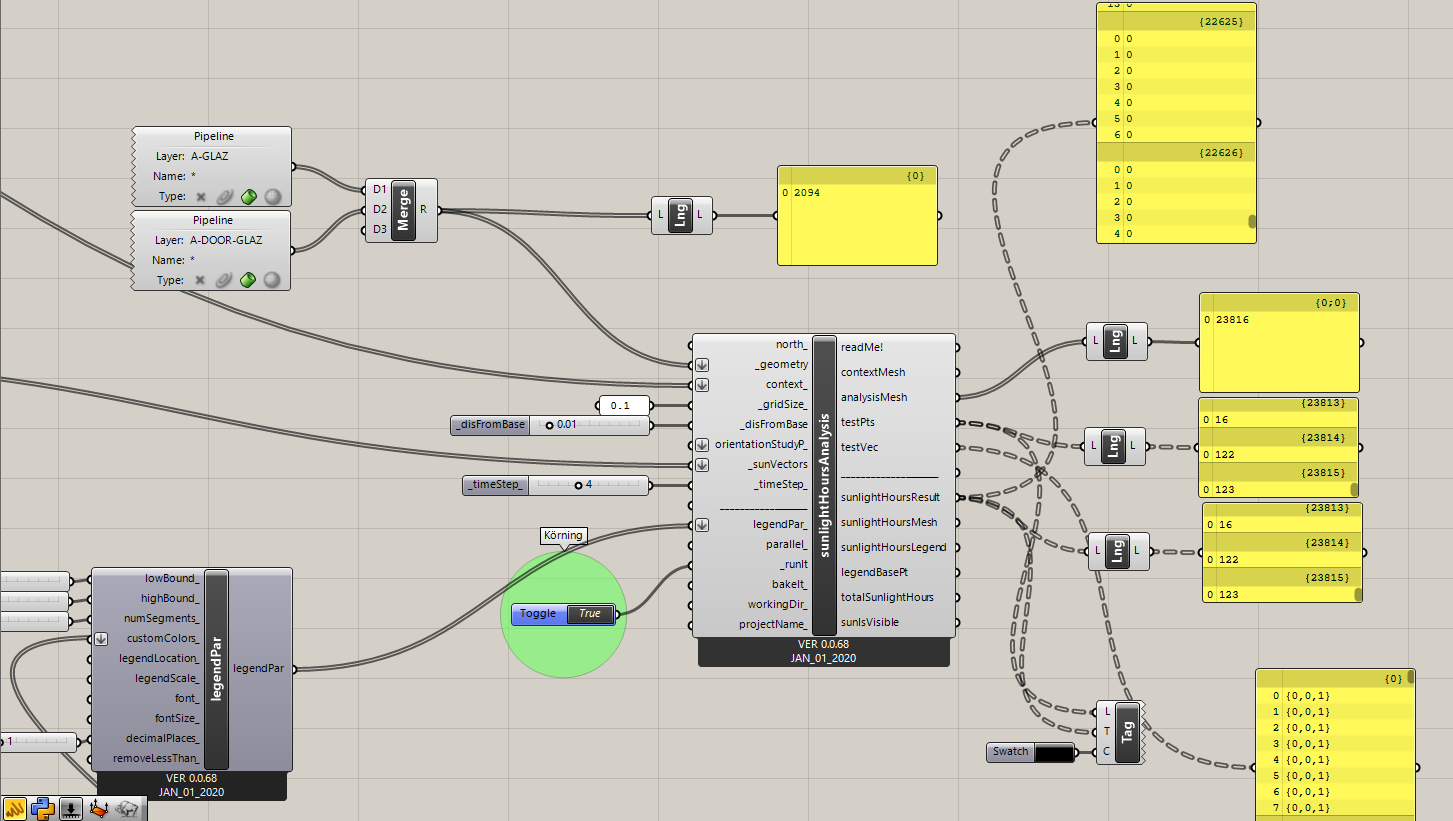This screenshot has height=821, width=1453.
Task: Toggle mesh type on A-GLAZ pipeline
Action: coord(272,197)
